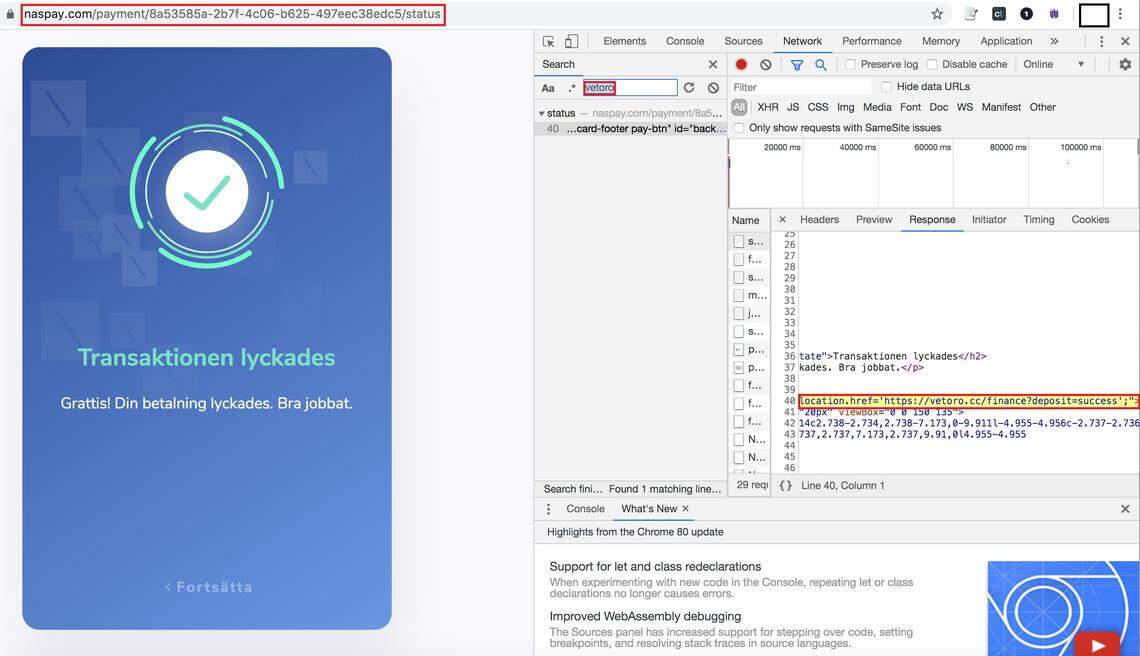The height and width of the screenshot is (656, 1140).
Task: Click the Filter input field
Action: coord(800,85)
